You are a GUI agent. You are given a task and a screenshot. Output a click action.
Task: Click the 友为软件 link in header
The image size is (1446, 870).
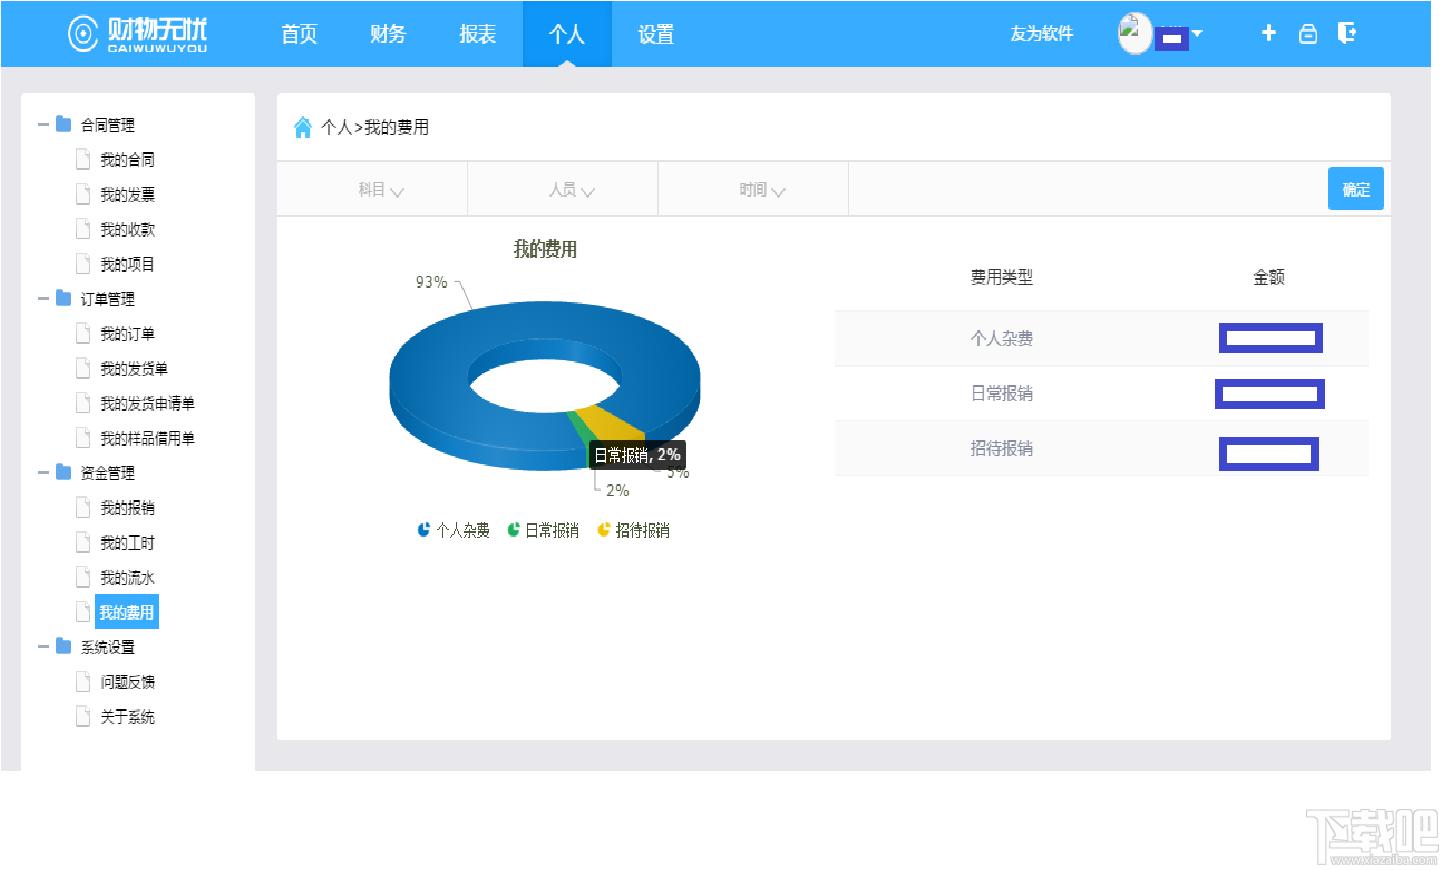point(1041,34)
